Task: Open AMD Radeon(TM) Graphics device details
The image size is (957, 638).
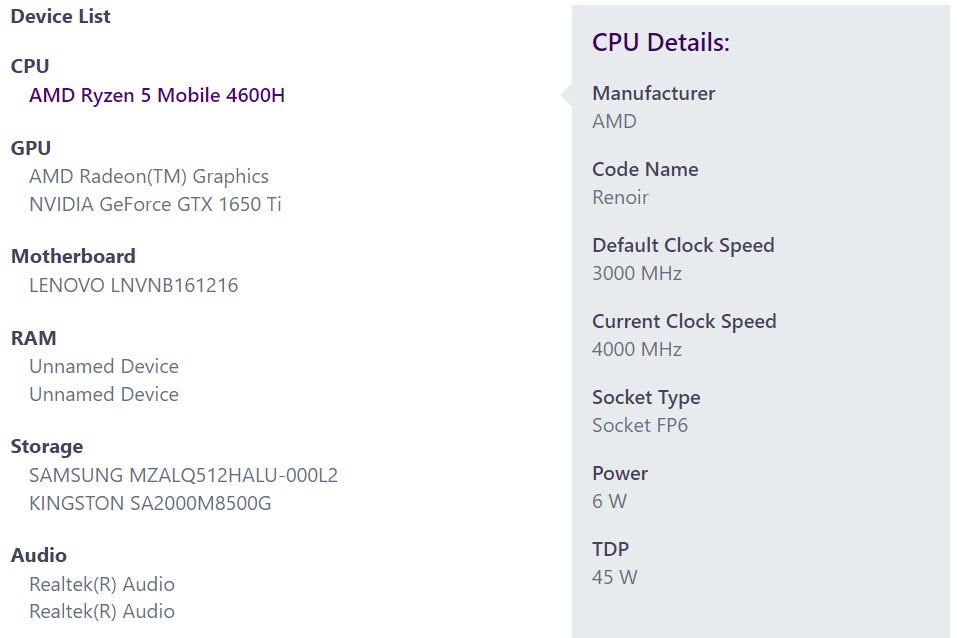Action: tap(149, 176)
